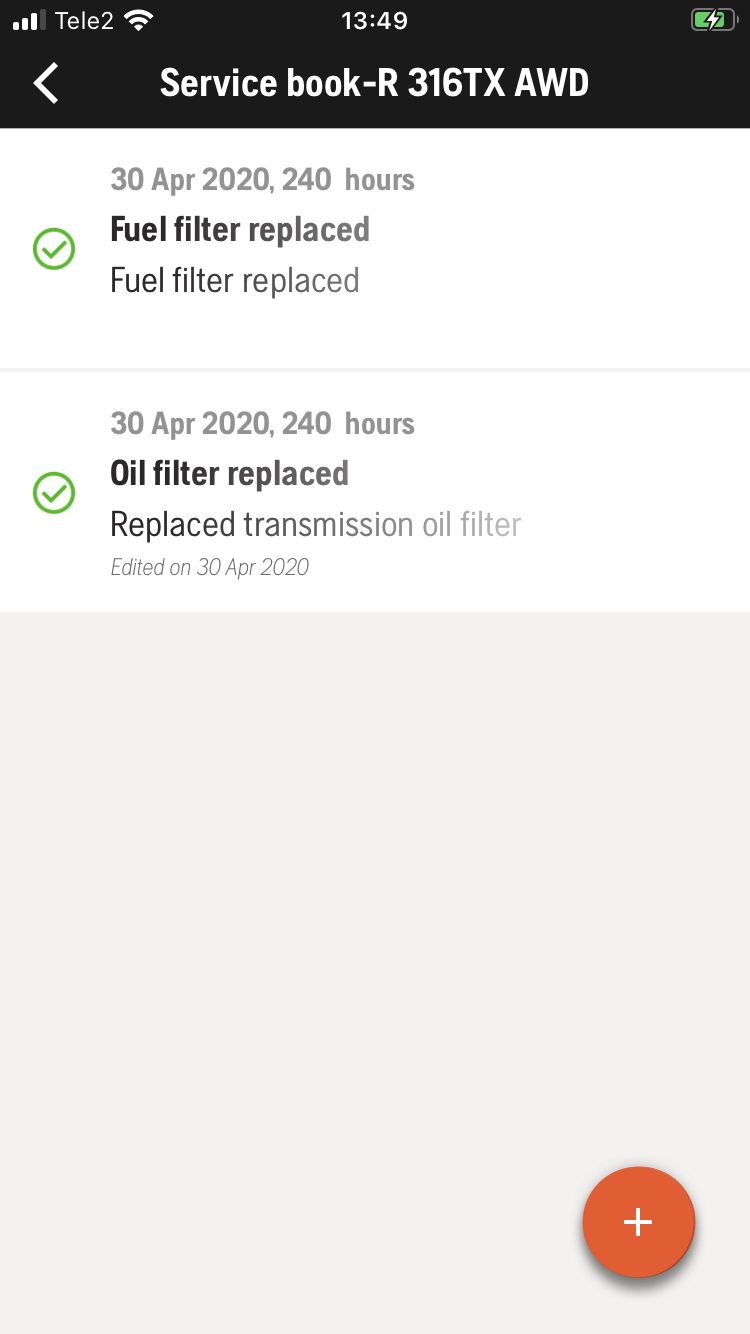Image resolution: width=750 pixels, height=1334 pixels.
Task: Tap the non-bold Fuel filter replaced description
Action: pos(235,281)
